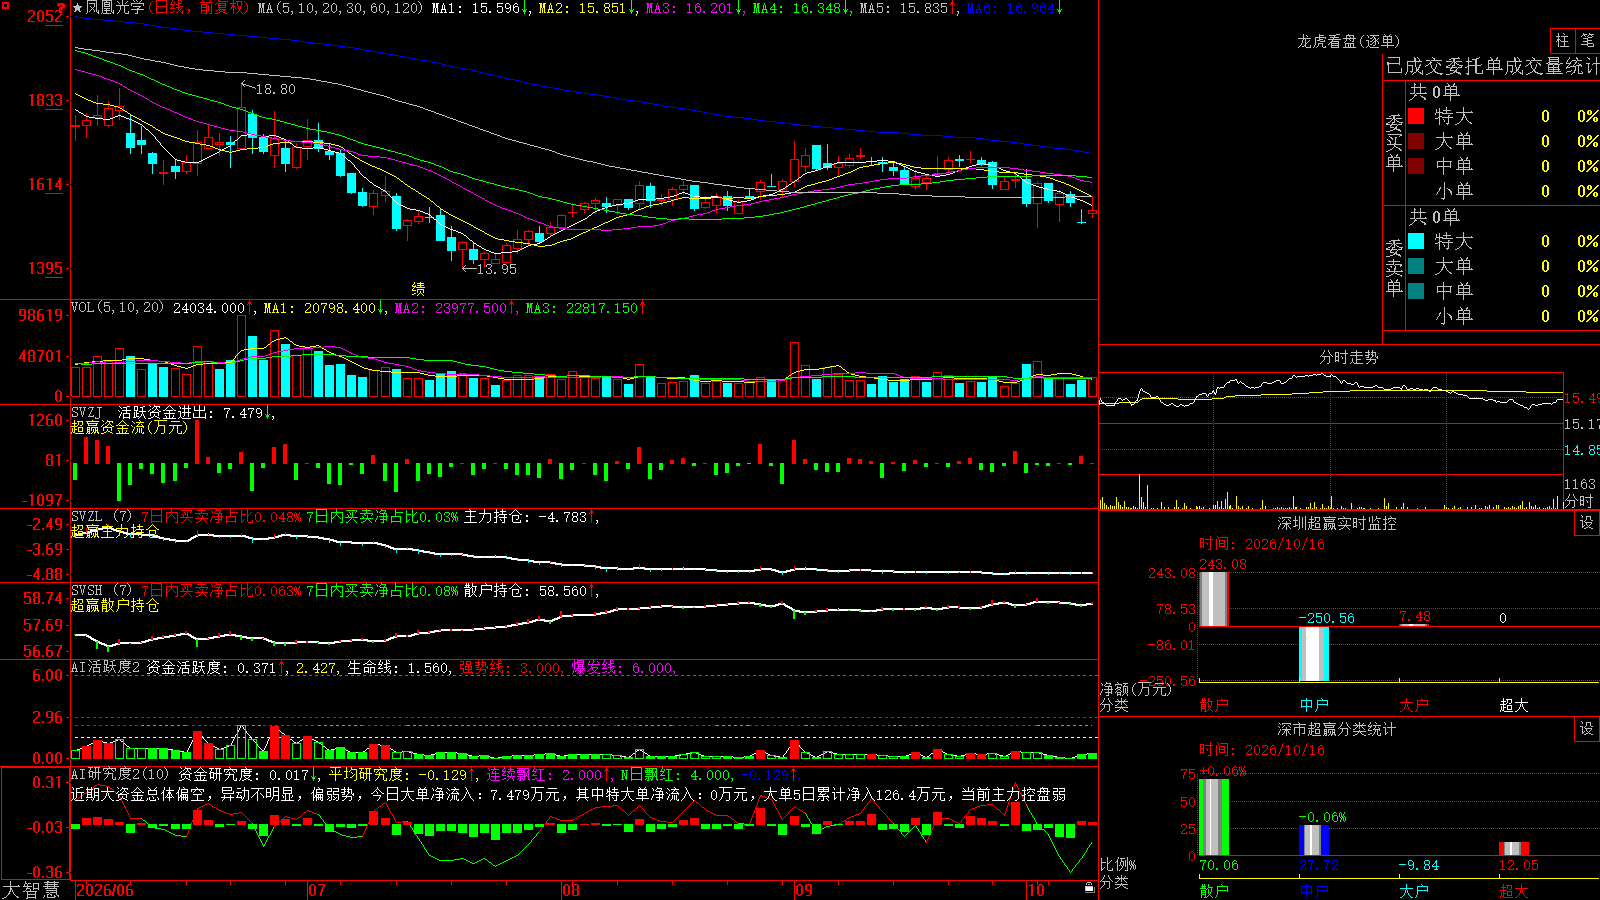Click the 散户 bar in real-time monitor
This screenshot has height=900, width=1600.
click(x=1213, y=599)
